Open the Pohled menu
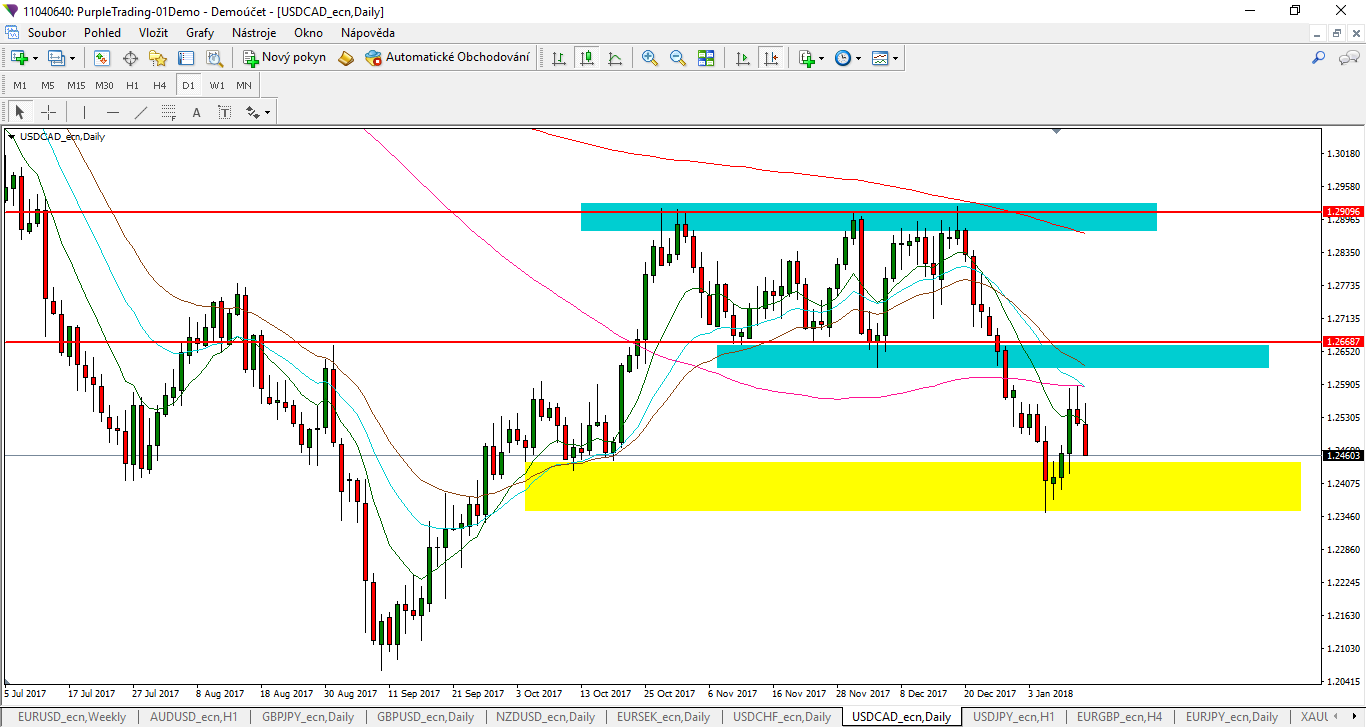 (x=102, y=32)
